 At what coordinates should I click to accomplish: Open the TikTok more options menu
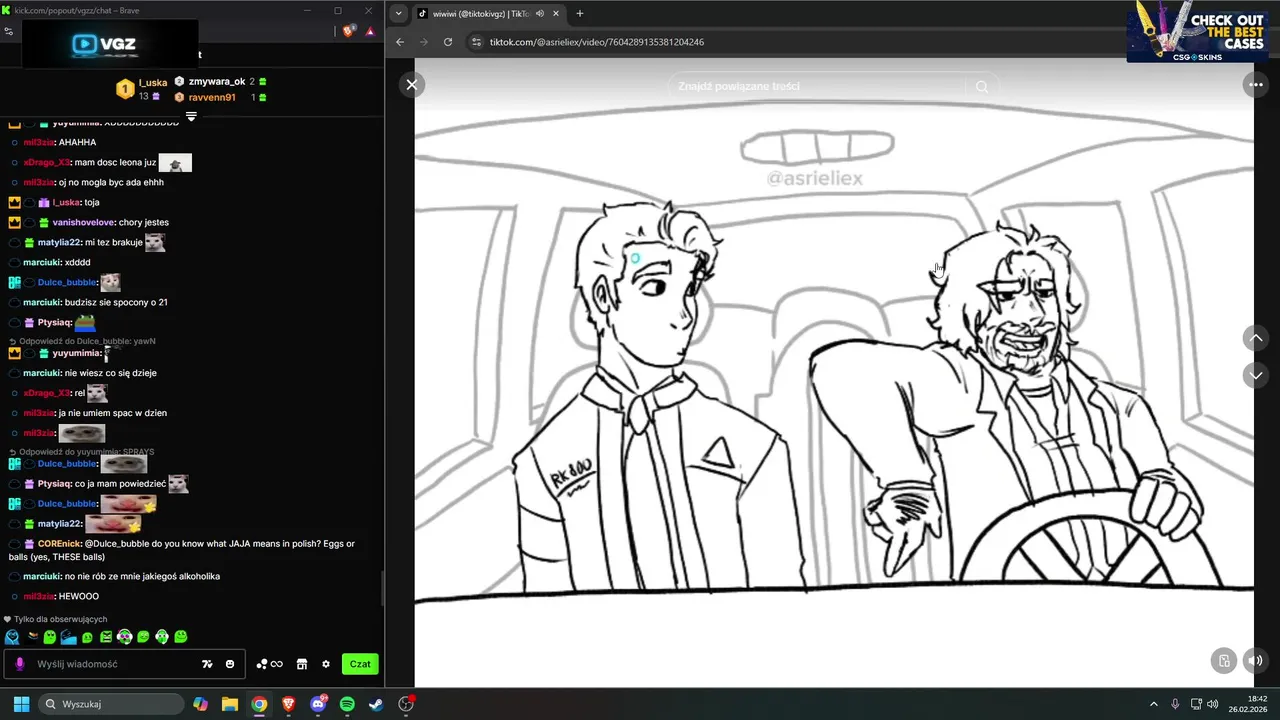(x=1255, y=85)
